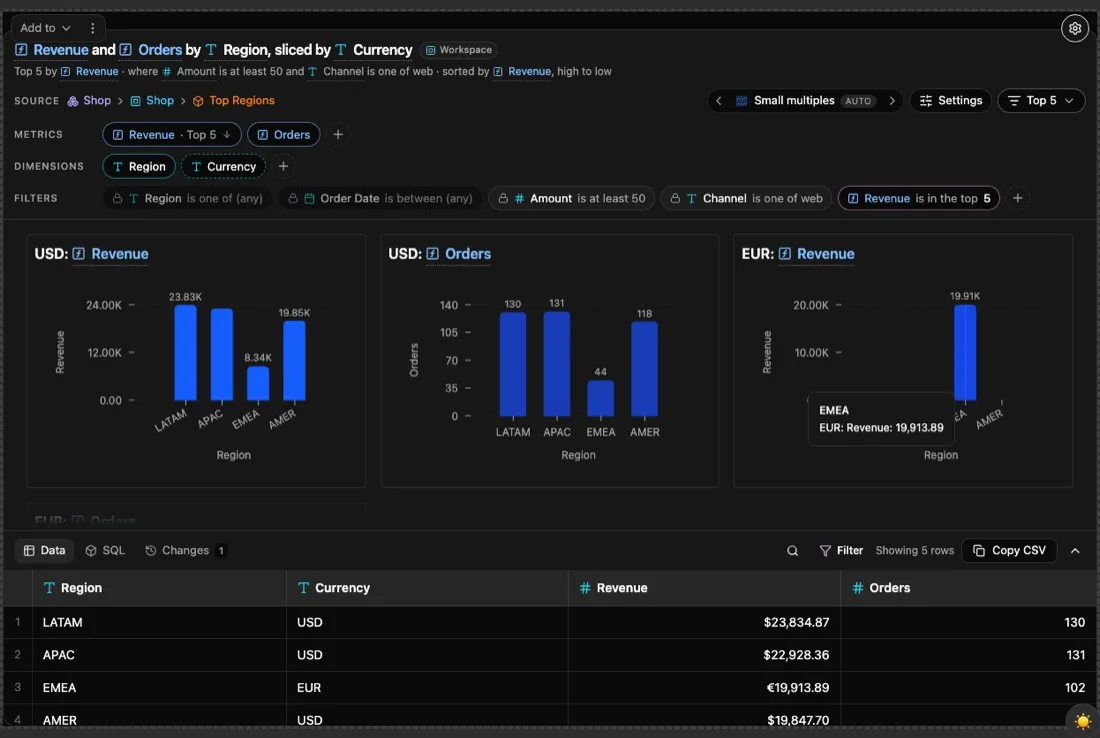Toggle light theme with sun icon
This screenshot has width=1100, height=738.
(x=1082, y=720)
